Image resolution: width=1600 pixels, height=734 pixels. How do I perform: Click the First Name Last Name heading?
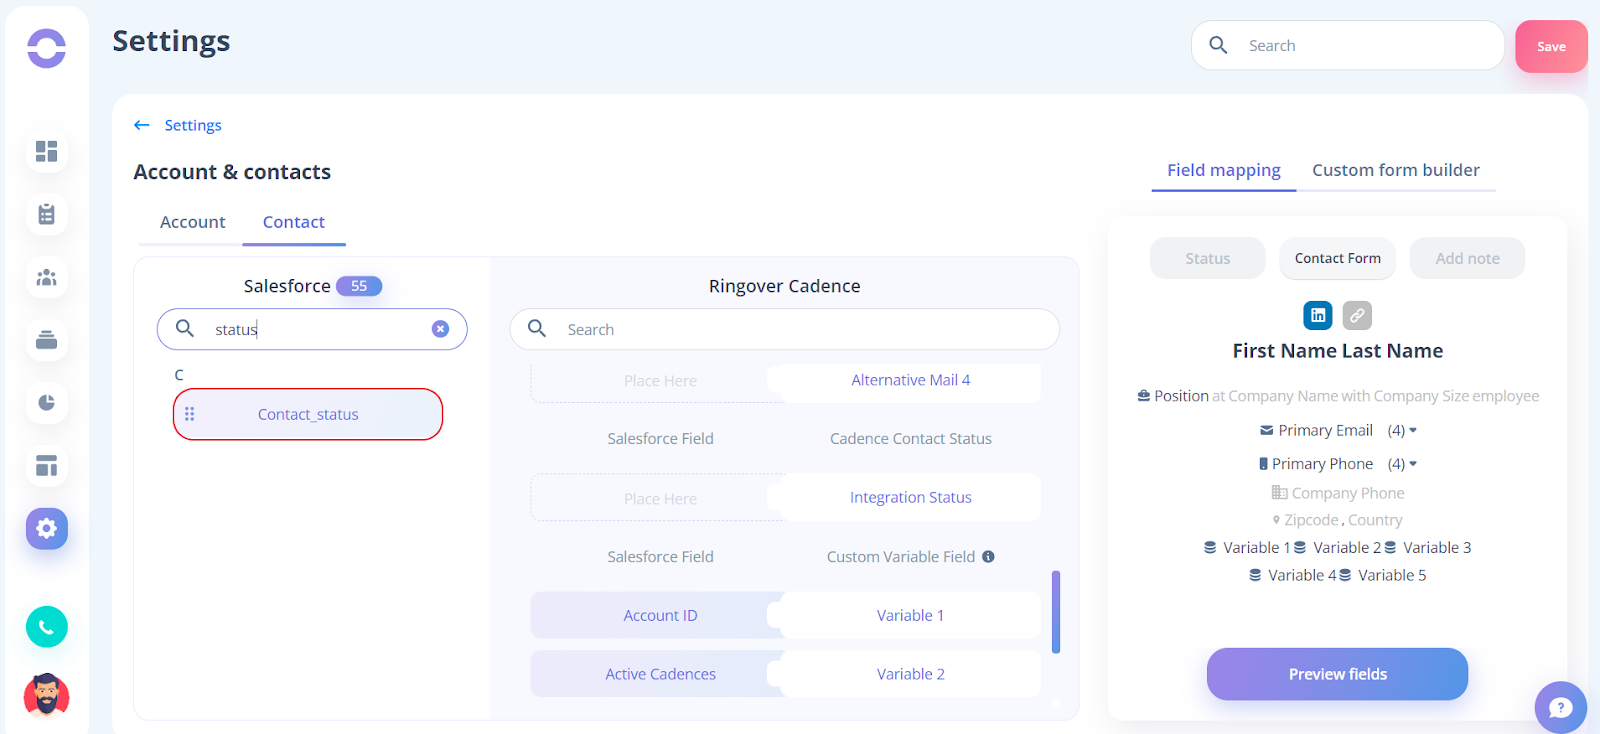(1338, 351)
